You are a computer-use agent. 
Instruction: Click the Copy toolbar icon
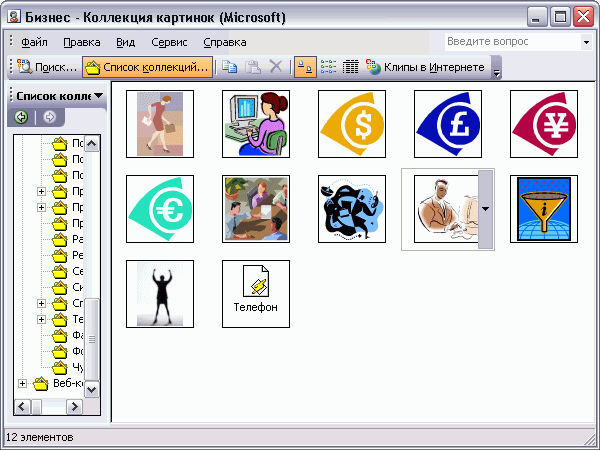click(x=230, y=67)
